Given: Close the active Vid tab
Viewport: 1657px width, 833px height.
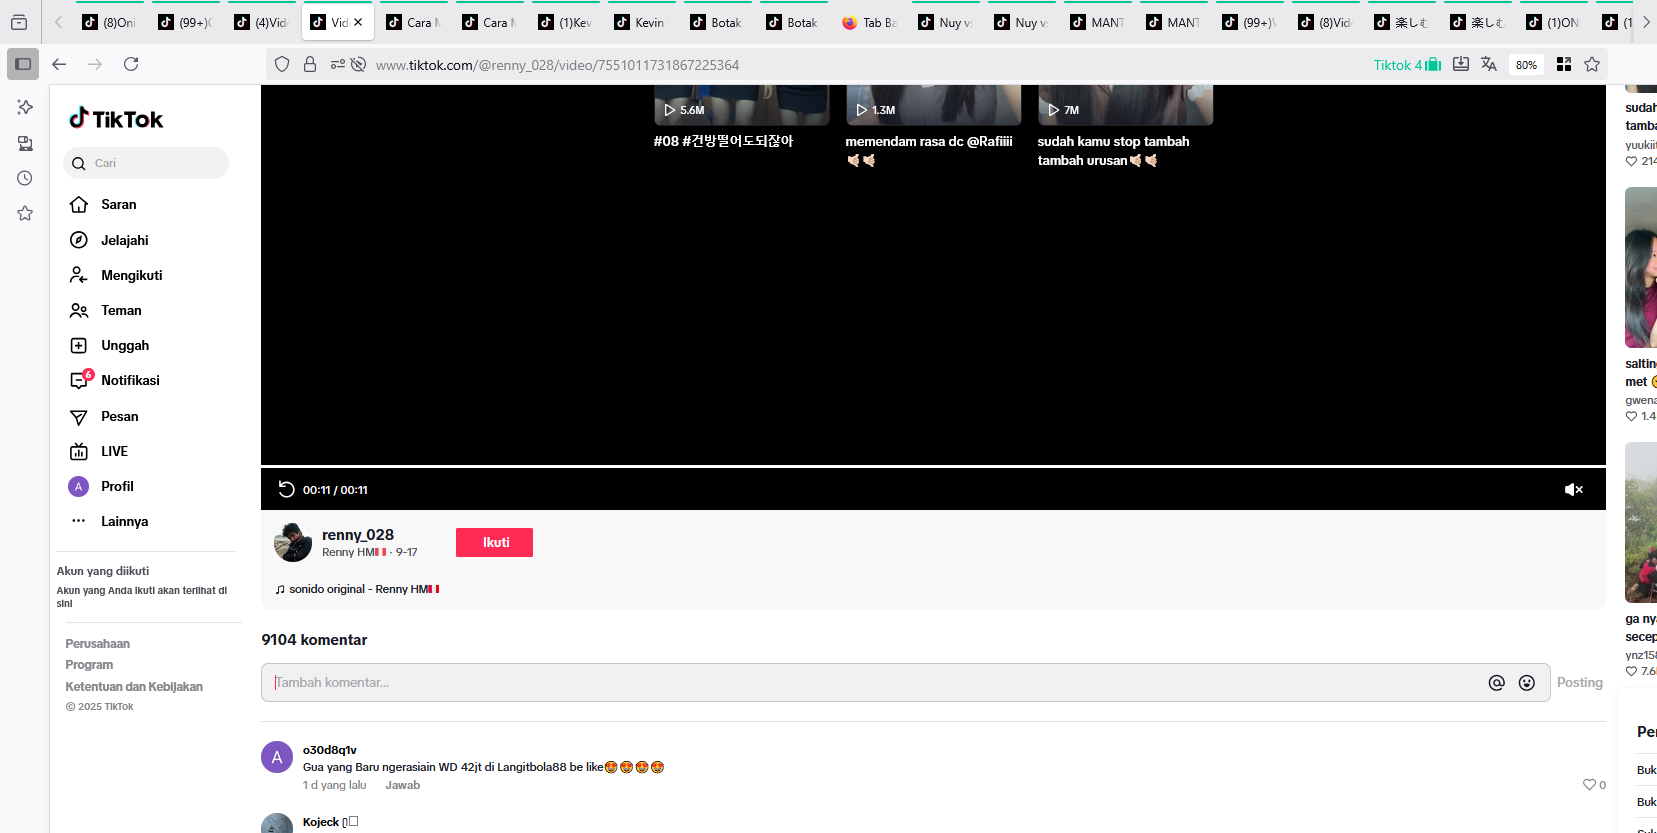Looking at the screenshot, I should [358, 22].
